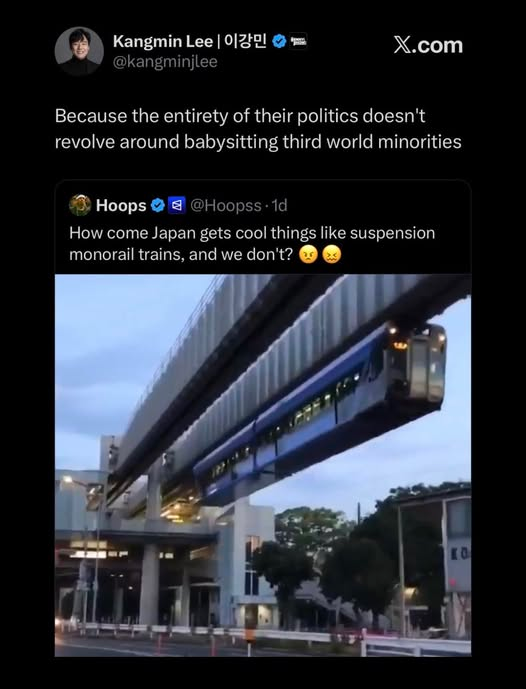This screenshot has width=526, height=689.
Task: Open the Kangmin Lee display name link
Action: click(190, 41)
